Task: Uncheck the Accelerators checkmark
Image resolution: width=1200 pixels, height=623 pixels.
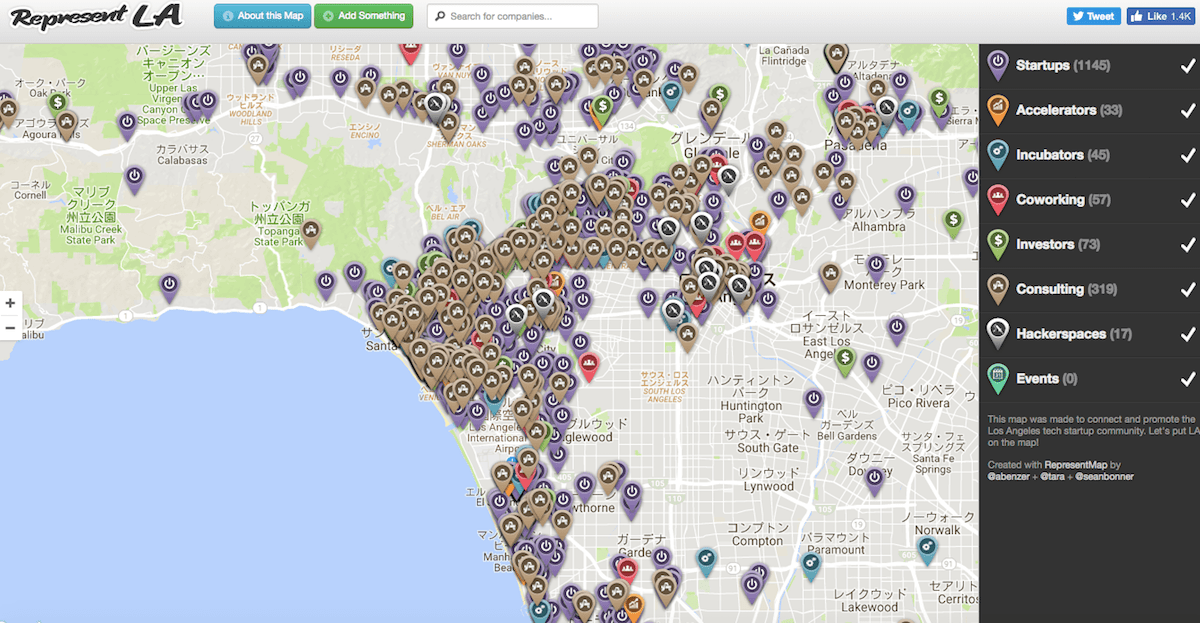Action: coord(1188,111)
